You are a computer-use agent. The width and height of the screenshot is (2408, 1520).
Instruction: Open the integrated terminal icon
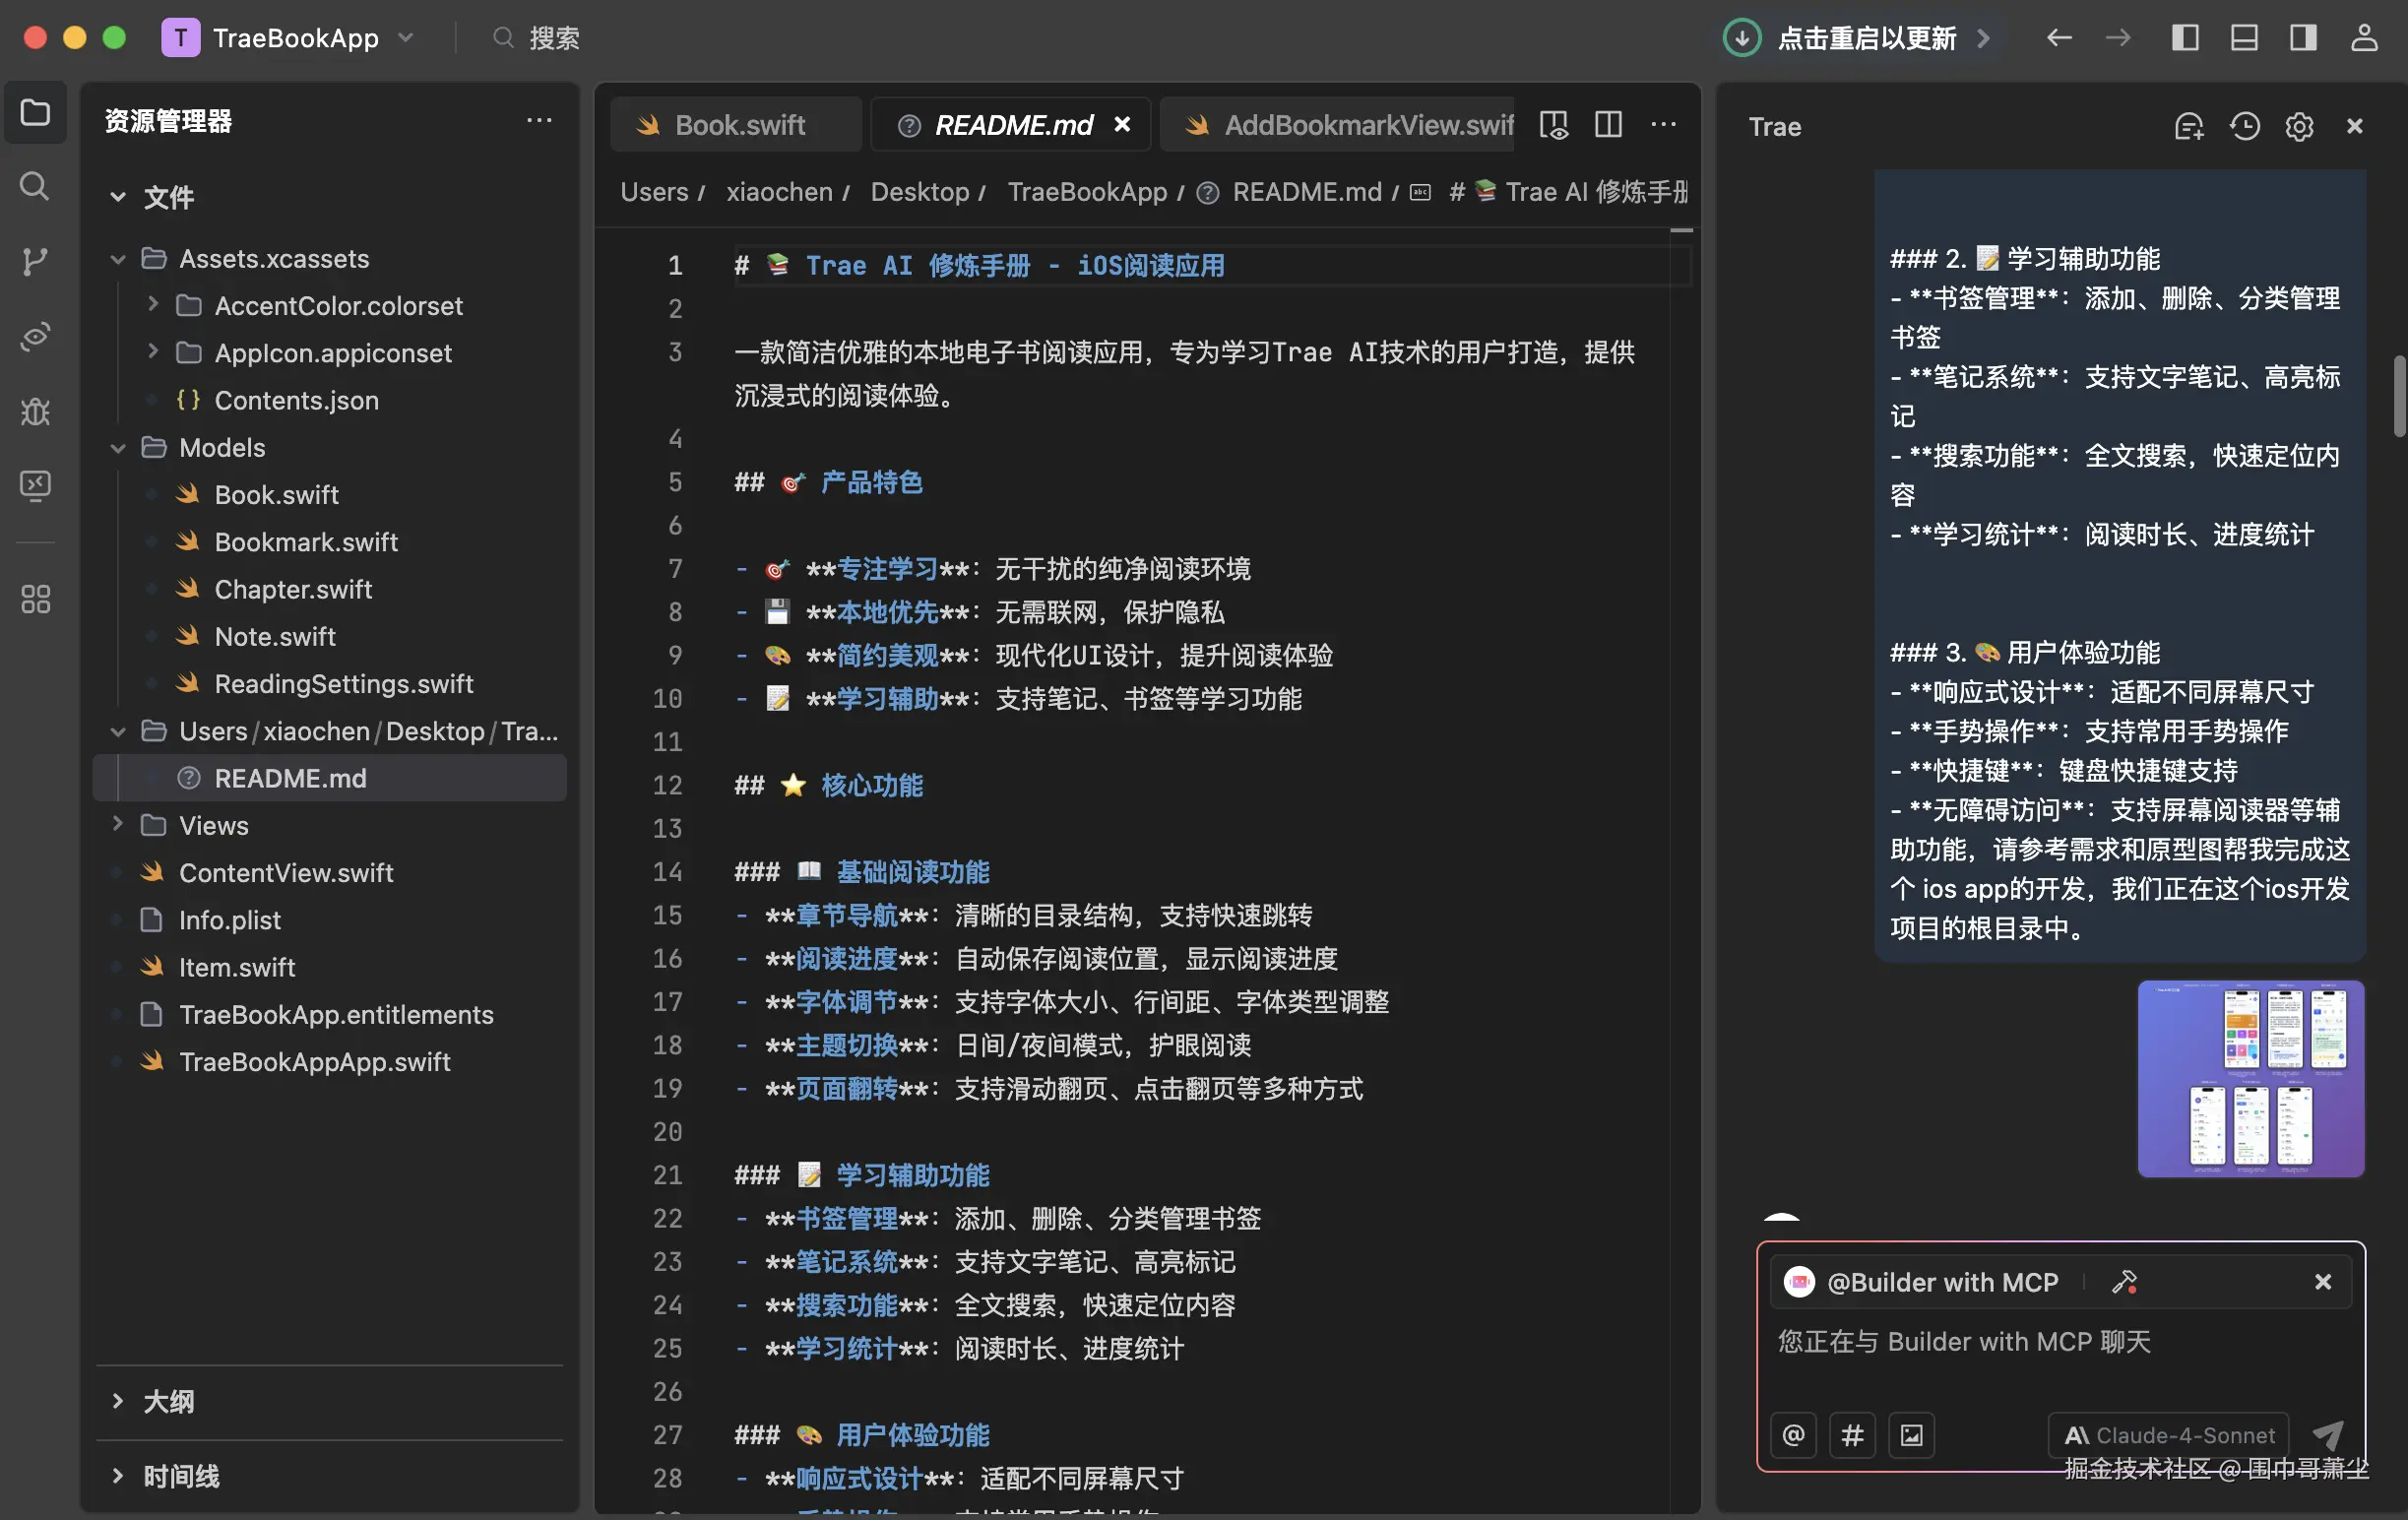tap(35, 486)
